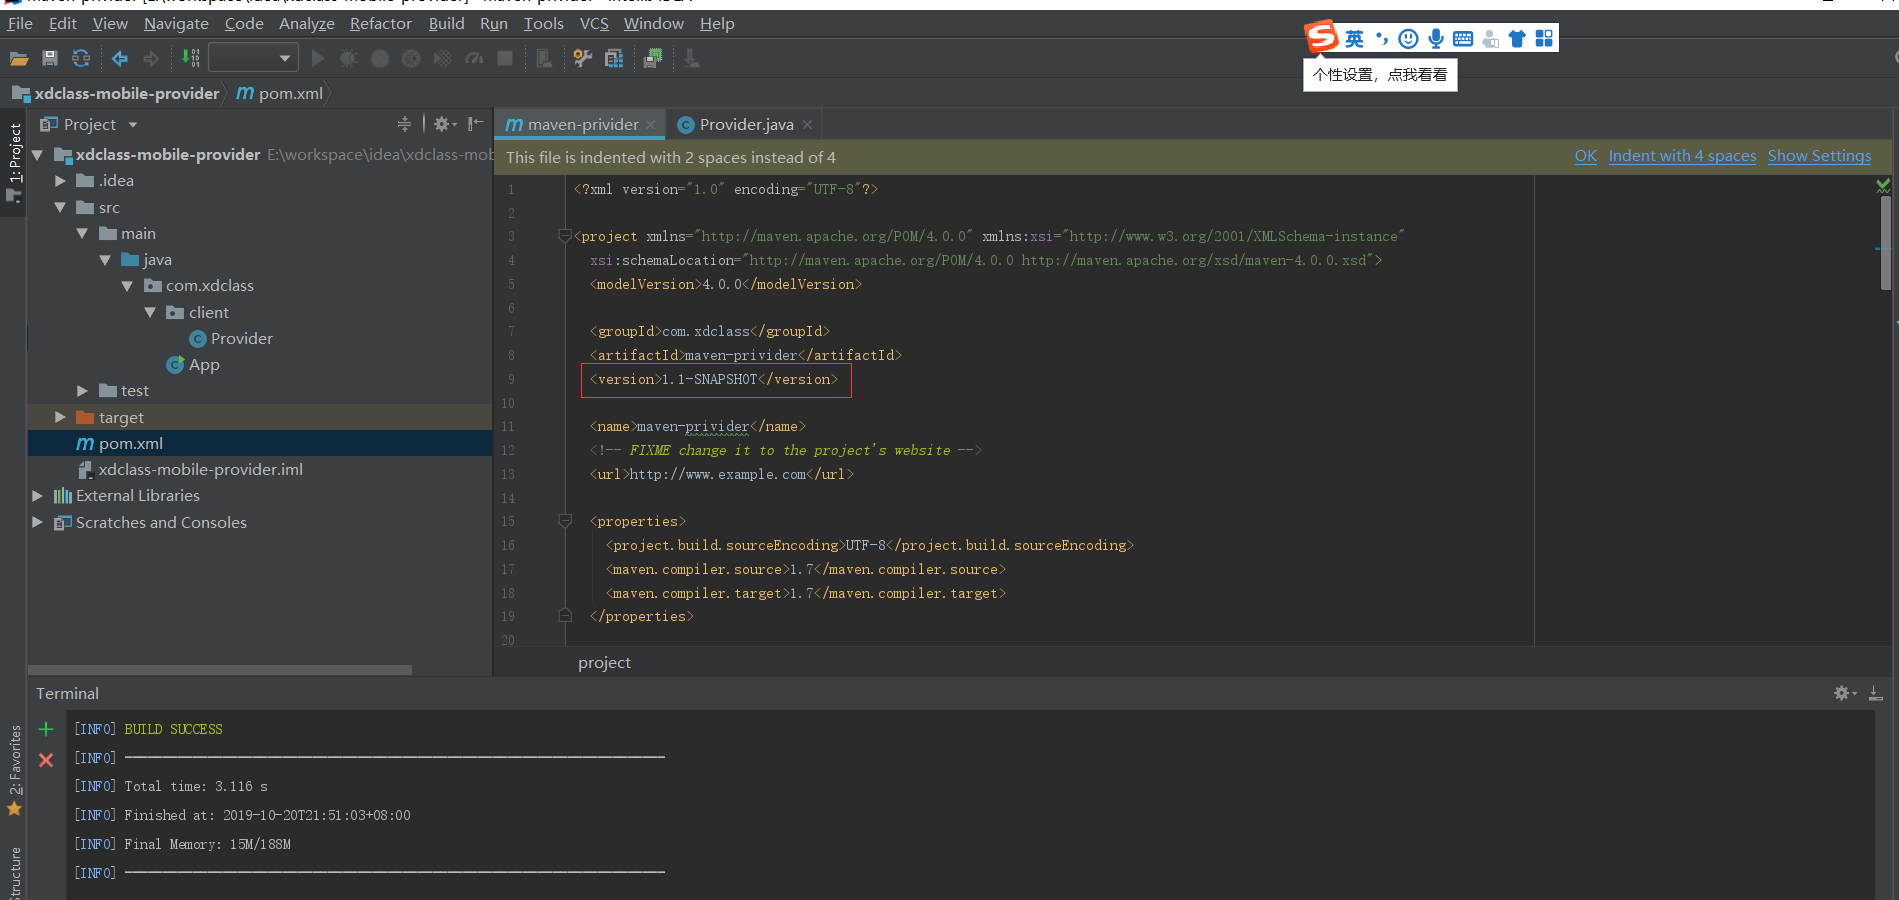Save all files

coord(50,58)
